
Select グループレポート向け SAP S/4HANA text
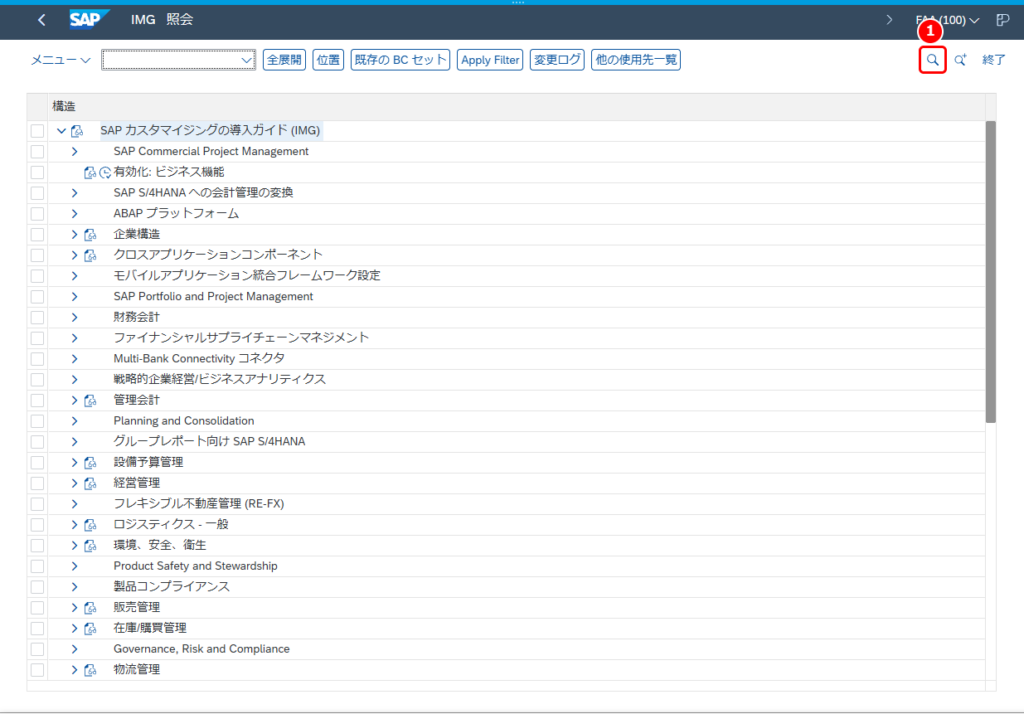pos(209,442)
